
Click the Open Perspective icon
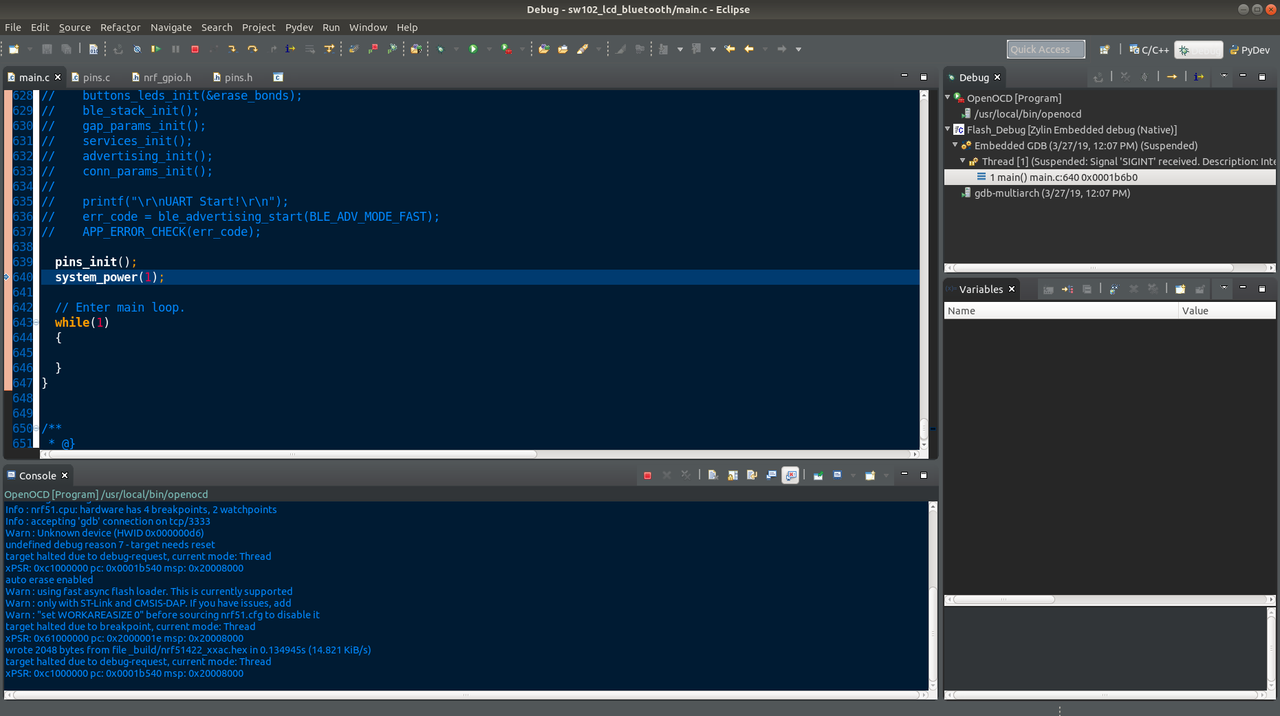click(1105, 49)
